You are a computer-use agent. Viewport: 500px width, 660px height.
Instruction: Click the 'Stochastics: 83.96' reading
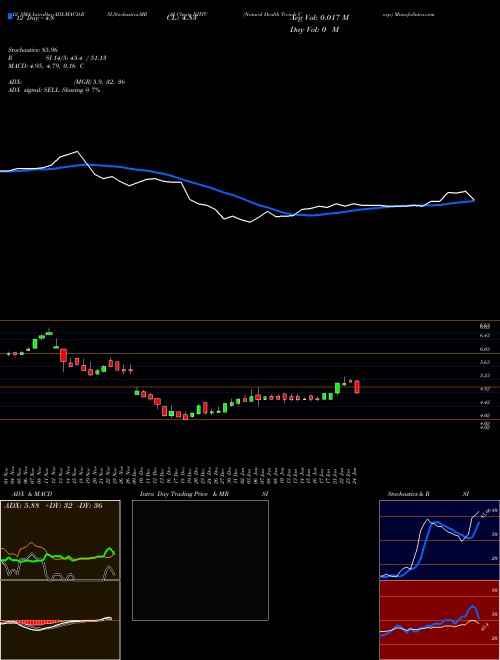[x=33, y=50]
